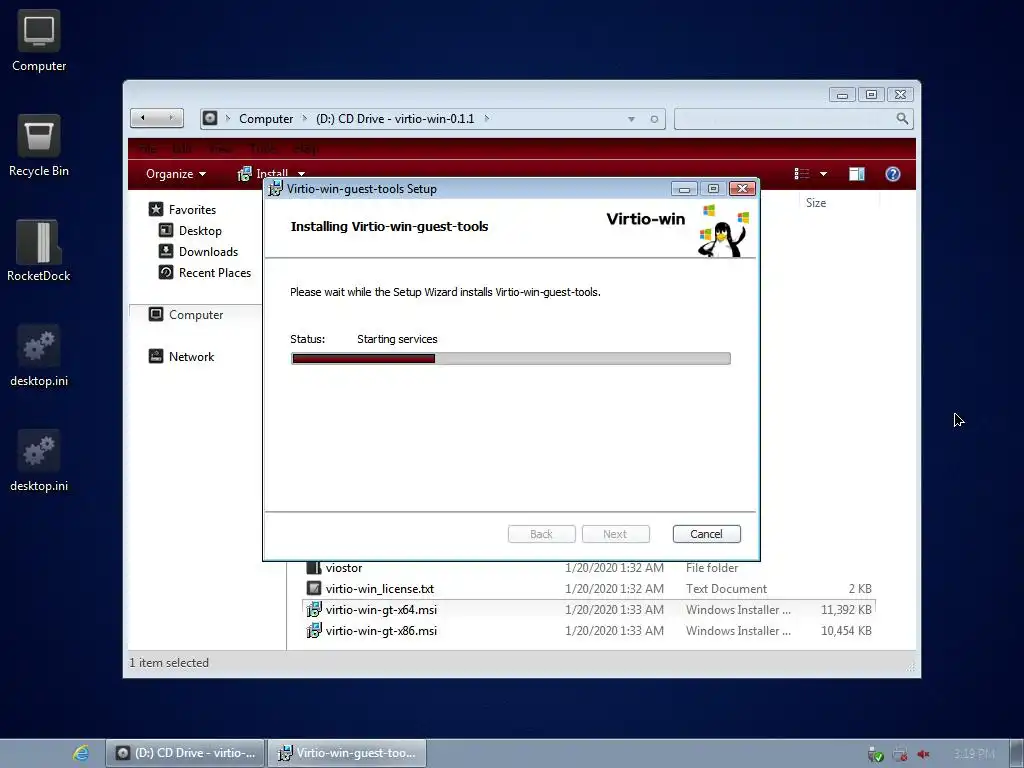
Task: Expand the address bar history dropdown
Action: 631,119
